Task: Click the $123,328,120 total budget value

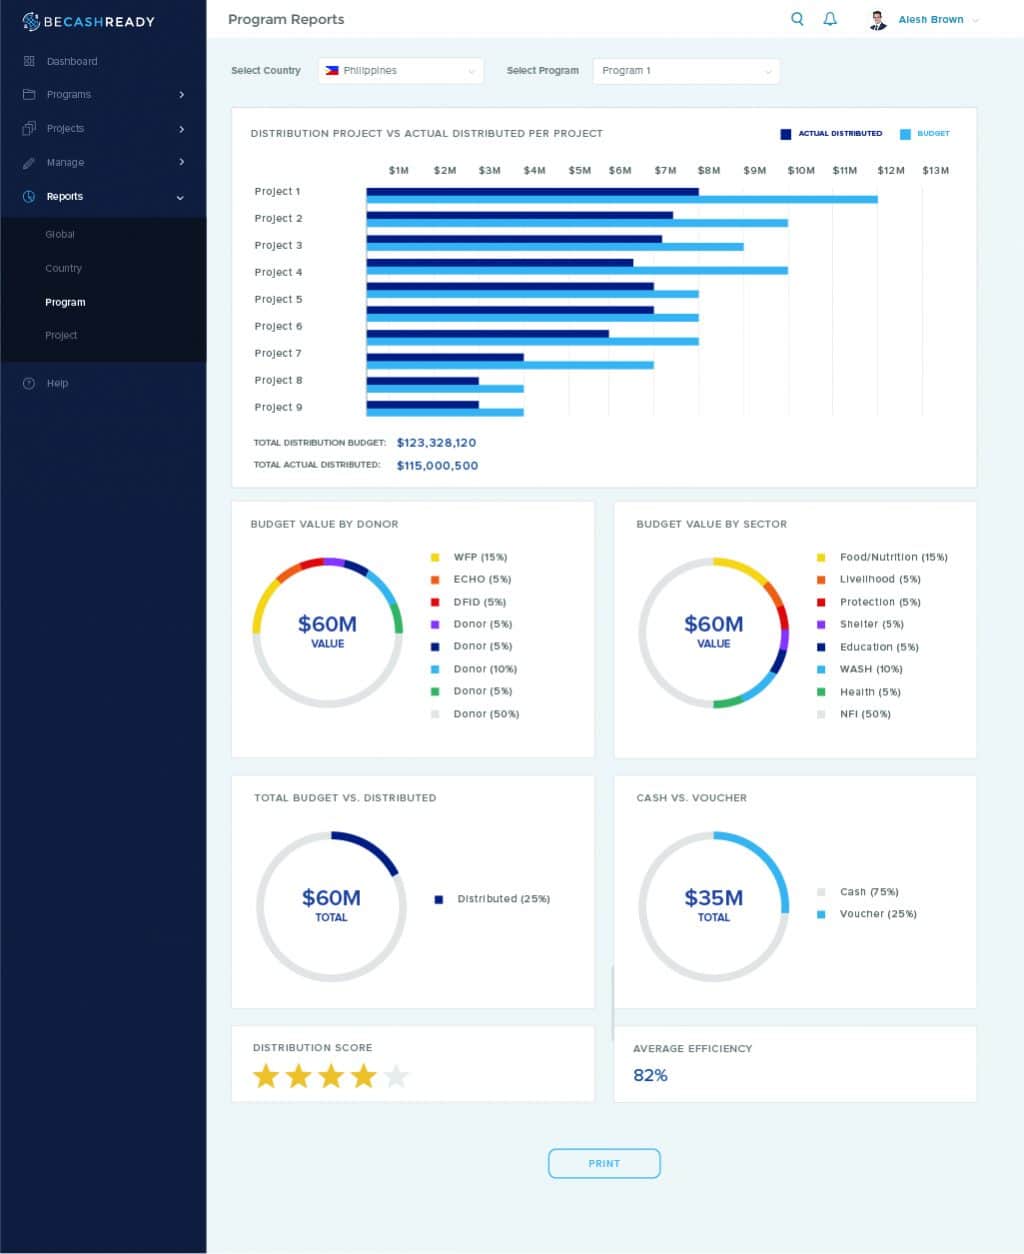Action: pos(436,442)
